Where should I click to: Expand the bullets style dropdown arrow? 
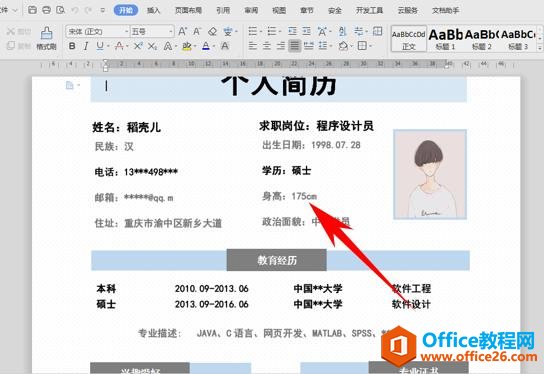point(261,32)
